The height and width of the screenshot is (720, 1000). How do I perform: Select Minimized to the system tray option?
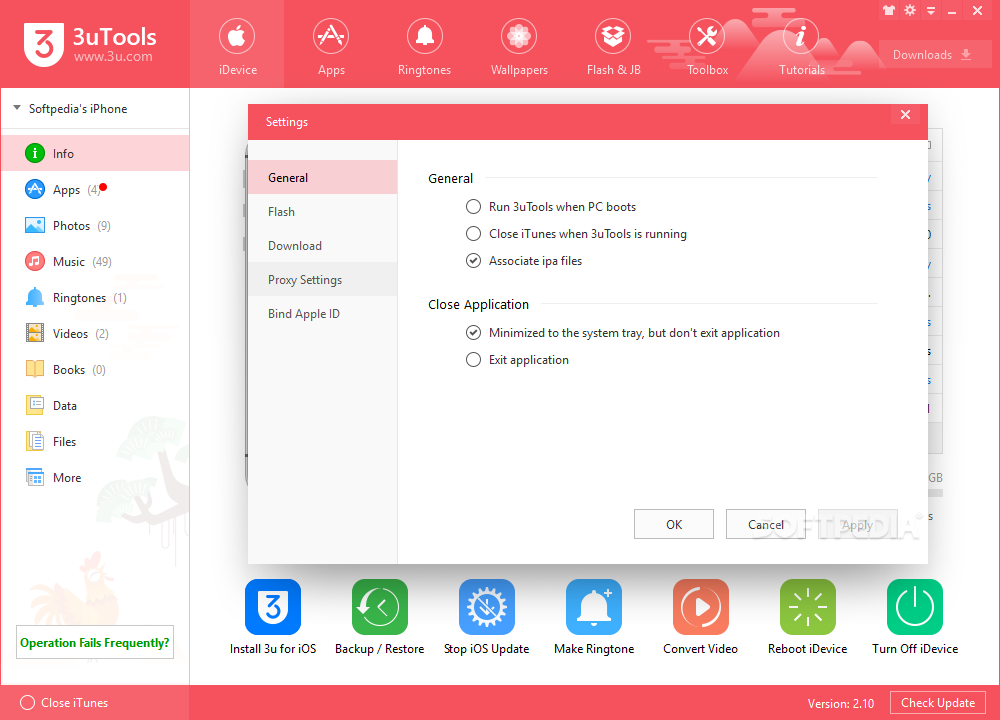(473, 332)
